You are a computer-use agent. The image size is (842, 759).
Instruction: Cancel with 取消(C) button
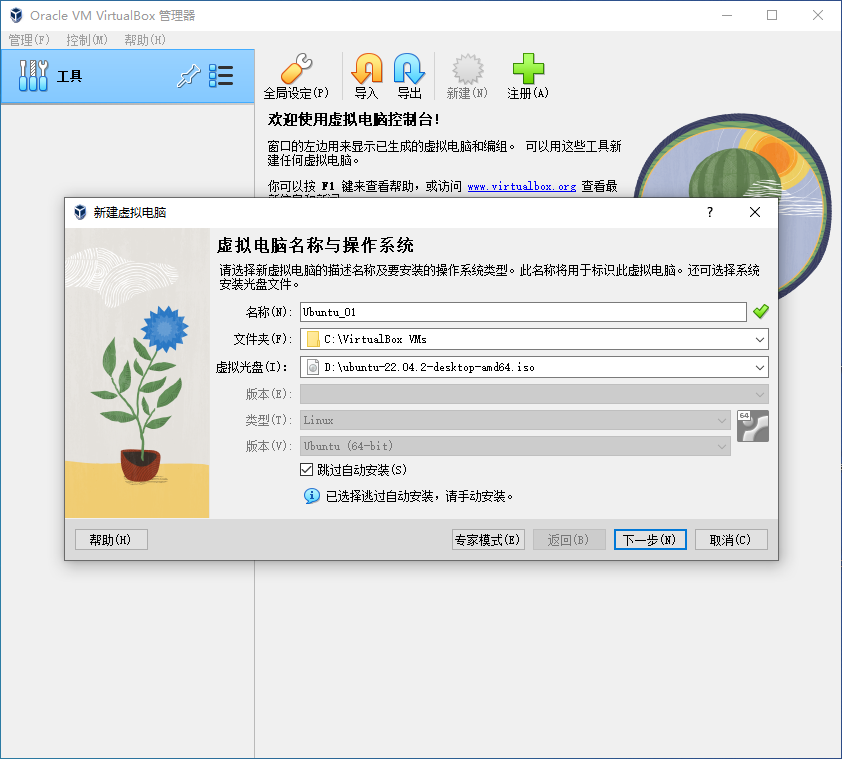pyautogui.click(x=731, y=540)
